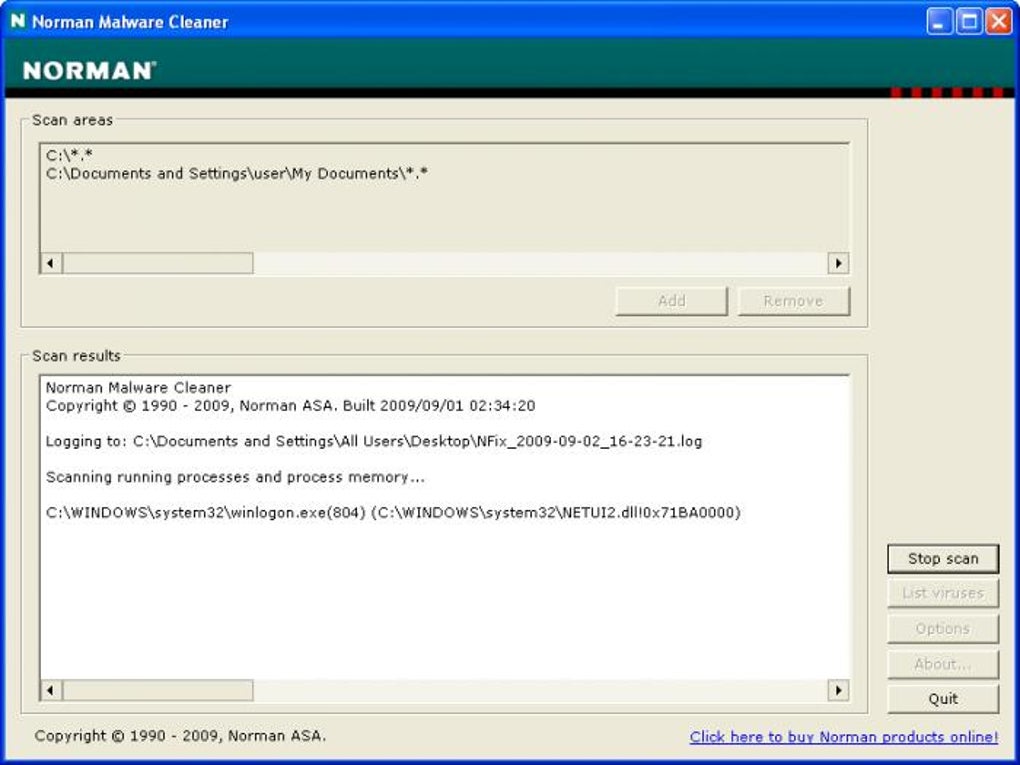Quit the Norman Malware Cleaner
Viewport: 1020px width, 765px height.
tap(943, 699)
